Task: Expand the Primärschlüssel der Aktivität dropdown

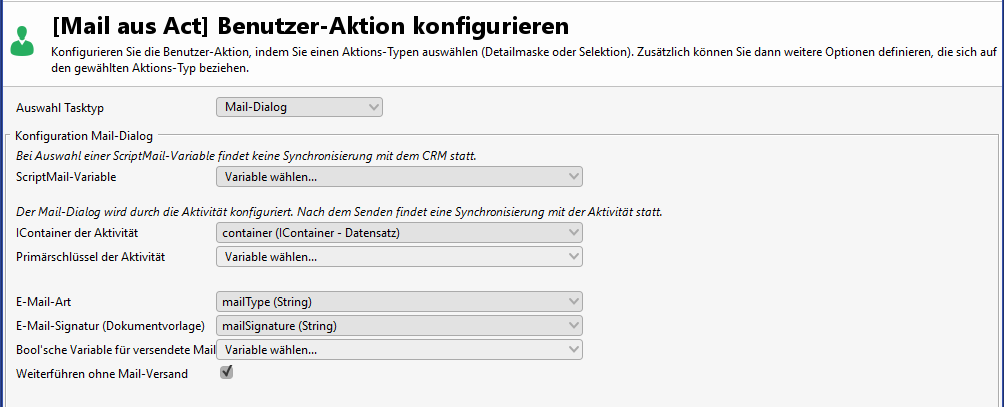Action: (399, 257)
